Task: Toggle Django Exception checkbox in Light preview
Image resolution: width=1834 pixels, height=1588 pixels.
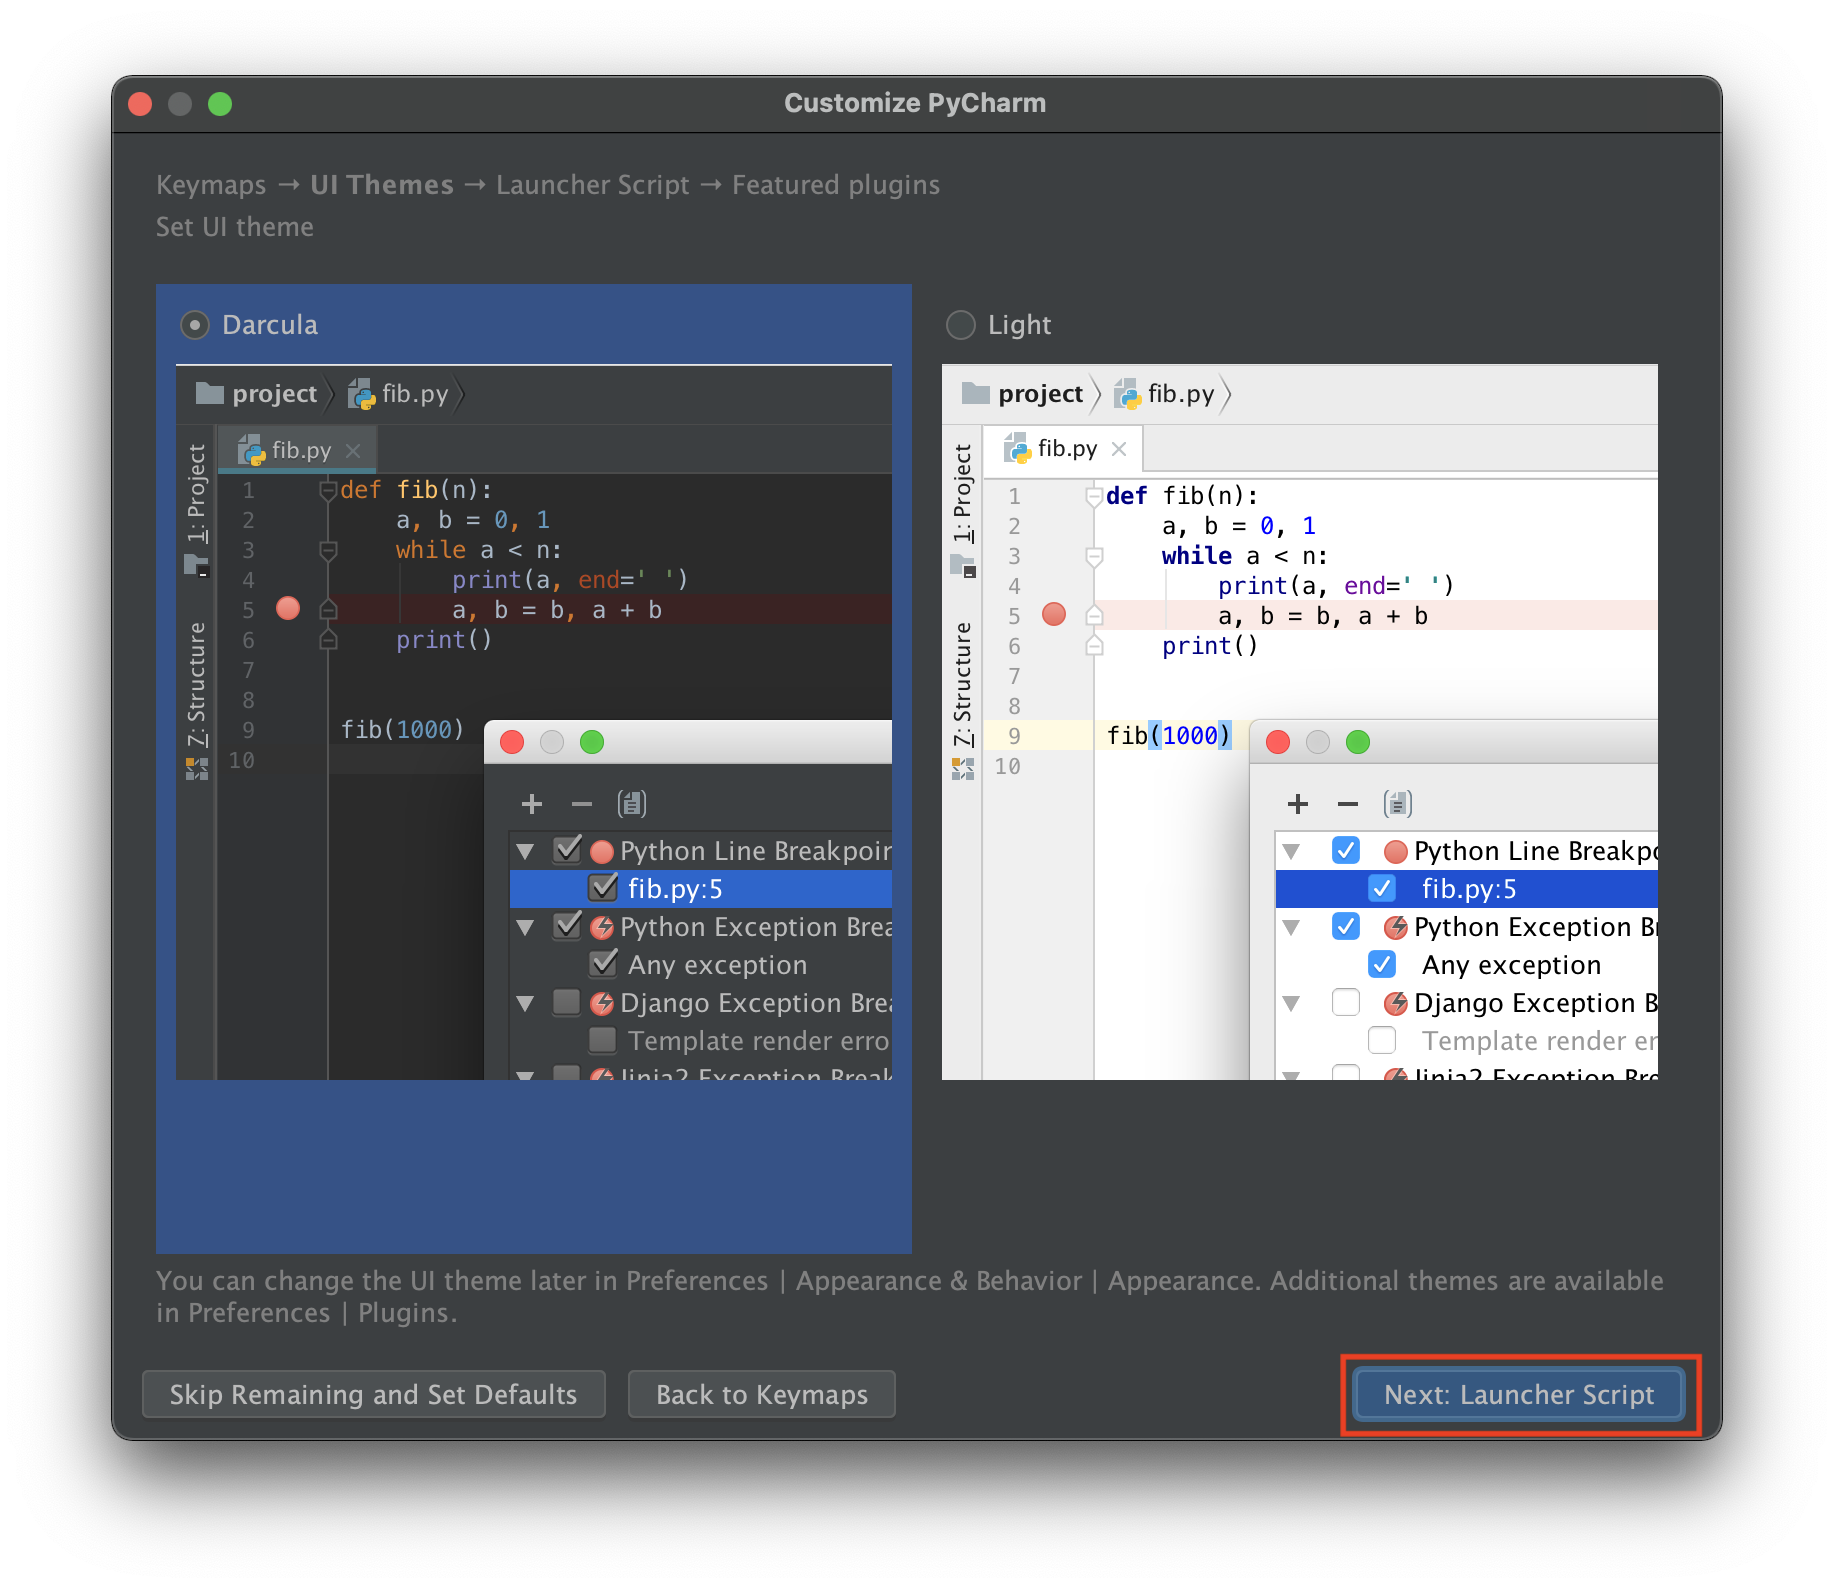Action: (x=1346, y=1002)
